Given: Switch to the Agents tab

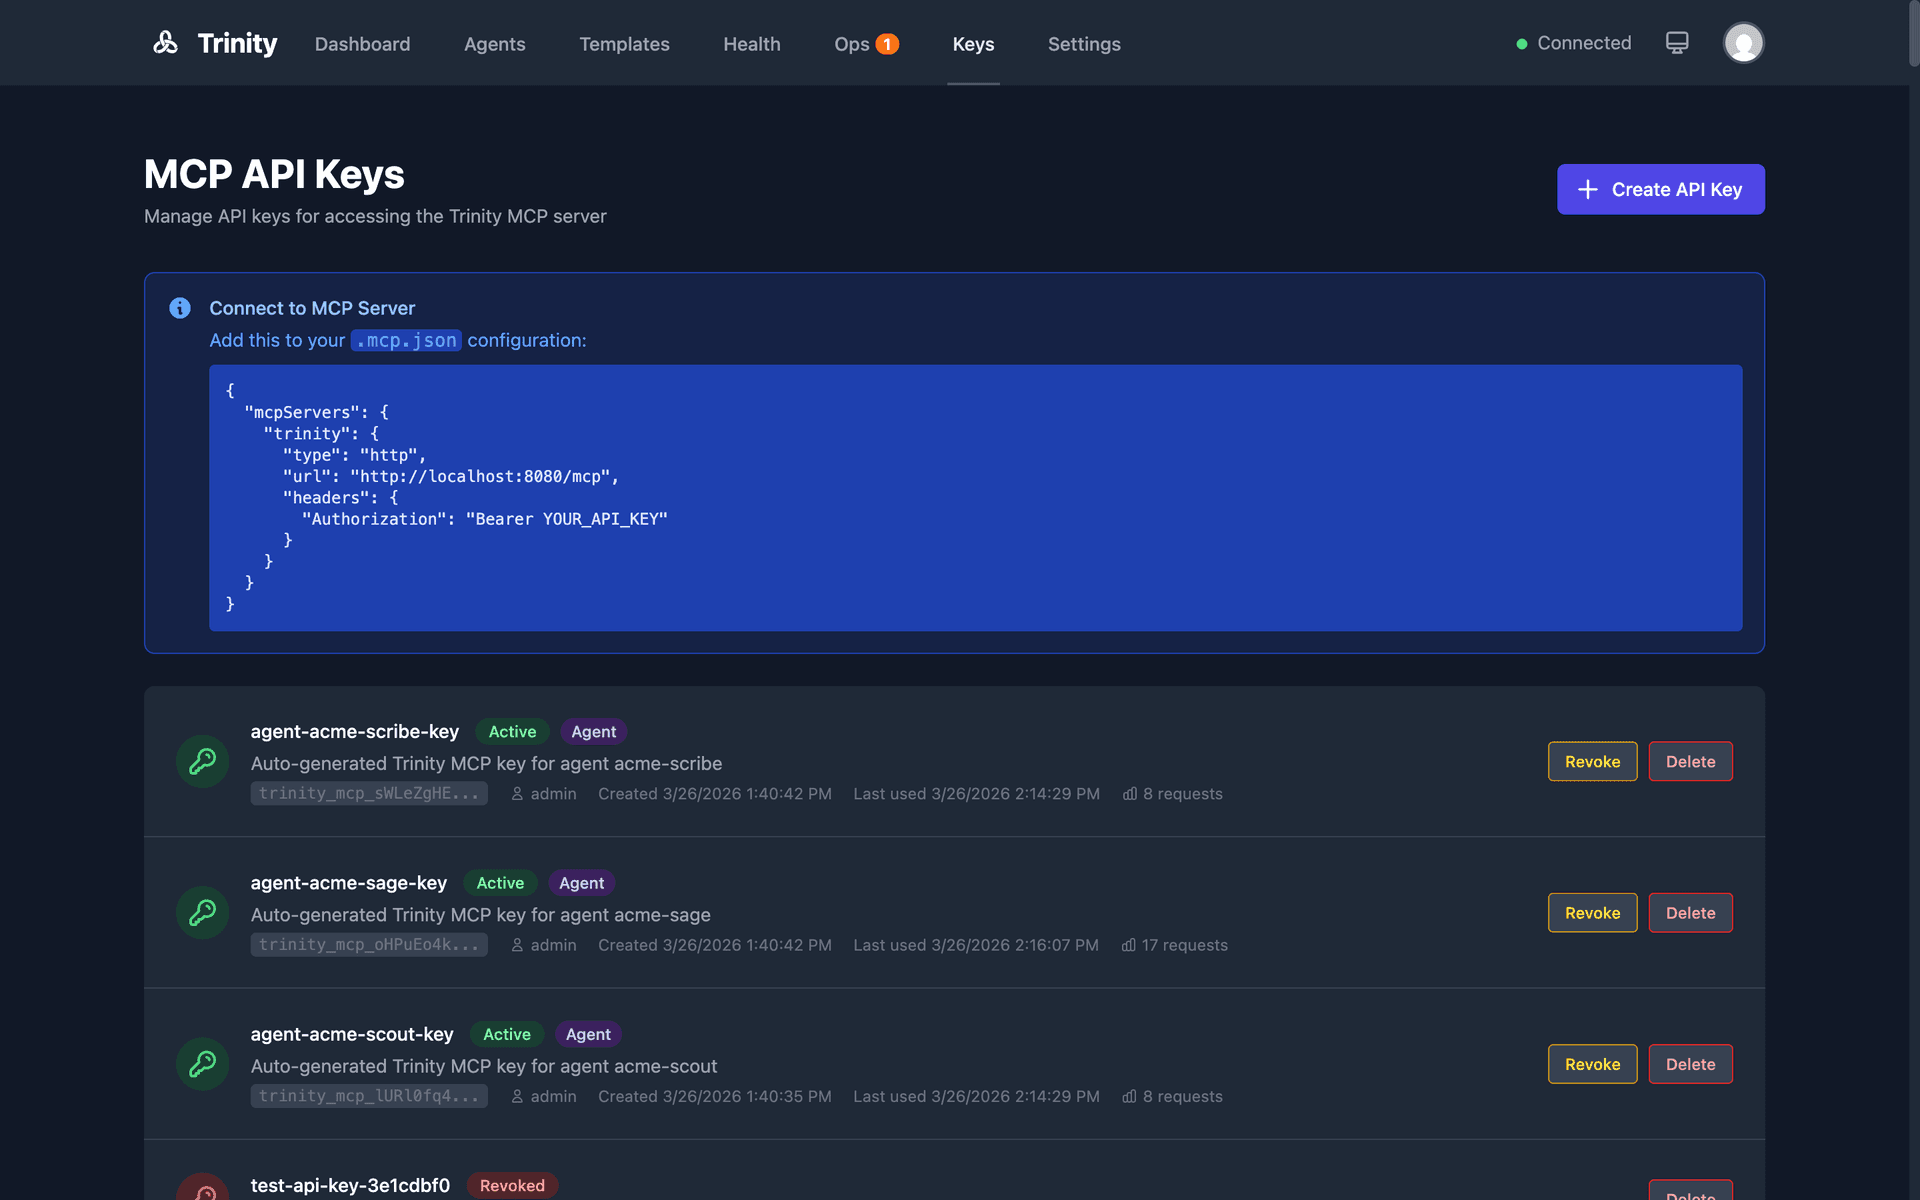Looking at the screenshot, I should [494, 44].
